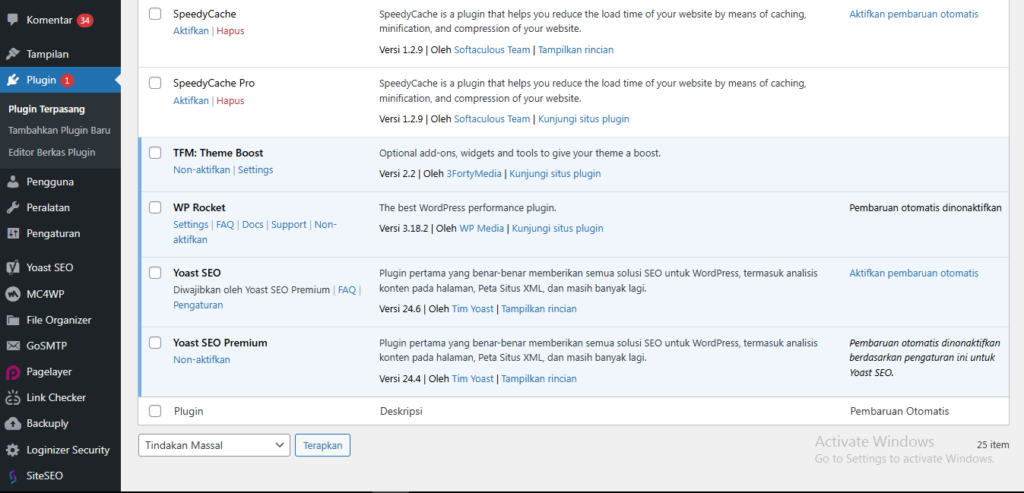
Task: Click Kunjungi situs plugin for WP Rocket
Action: coord(558,229)
